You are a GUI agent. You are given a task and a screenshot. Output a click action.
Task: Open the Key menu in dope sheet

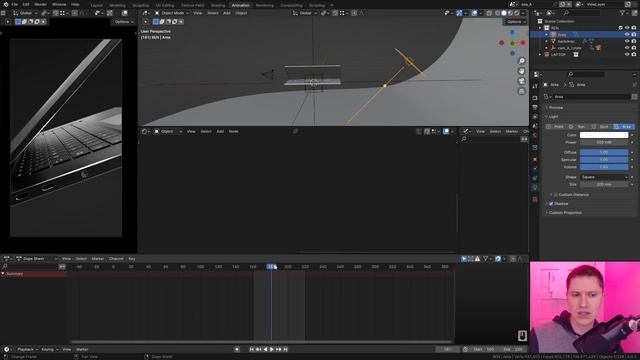tap(132, 259)
